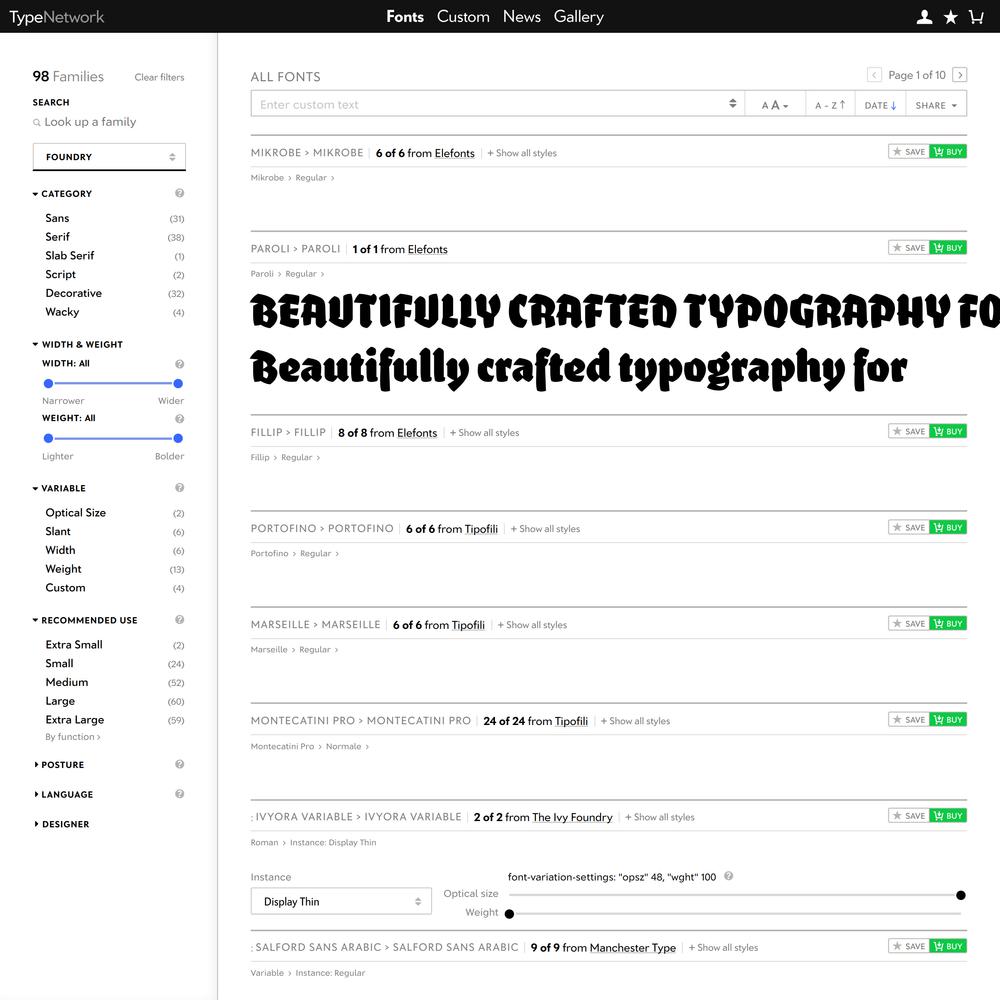Sort fonts A-Z
Image resolution: width=1000 pixels, height=1000 pixels.
click(x=830, y=105)
